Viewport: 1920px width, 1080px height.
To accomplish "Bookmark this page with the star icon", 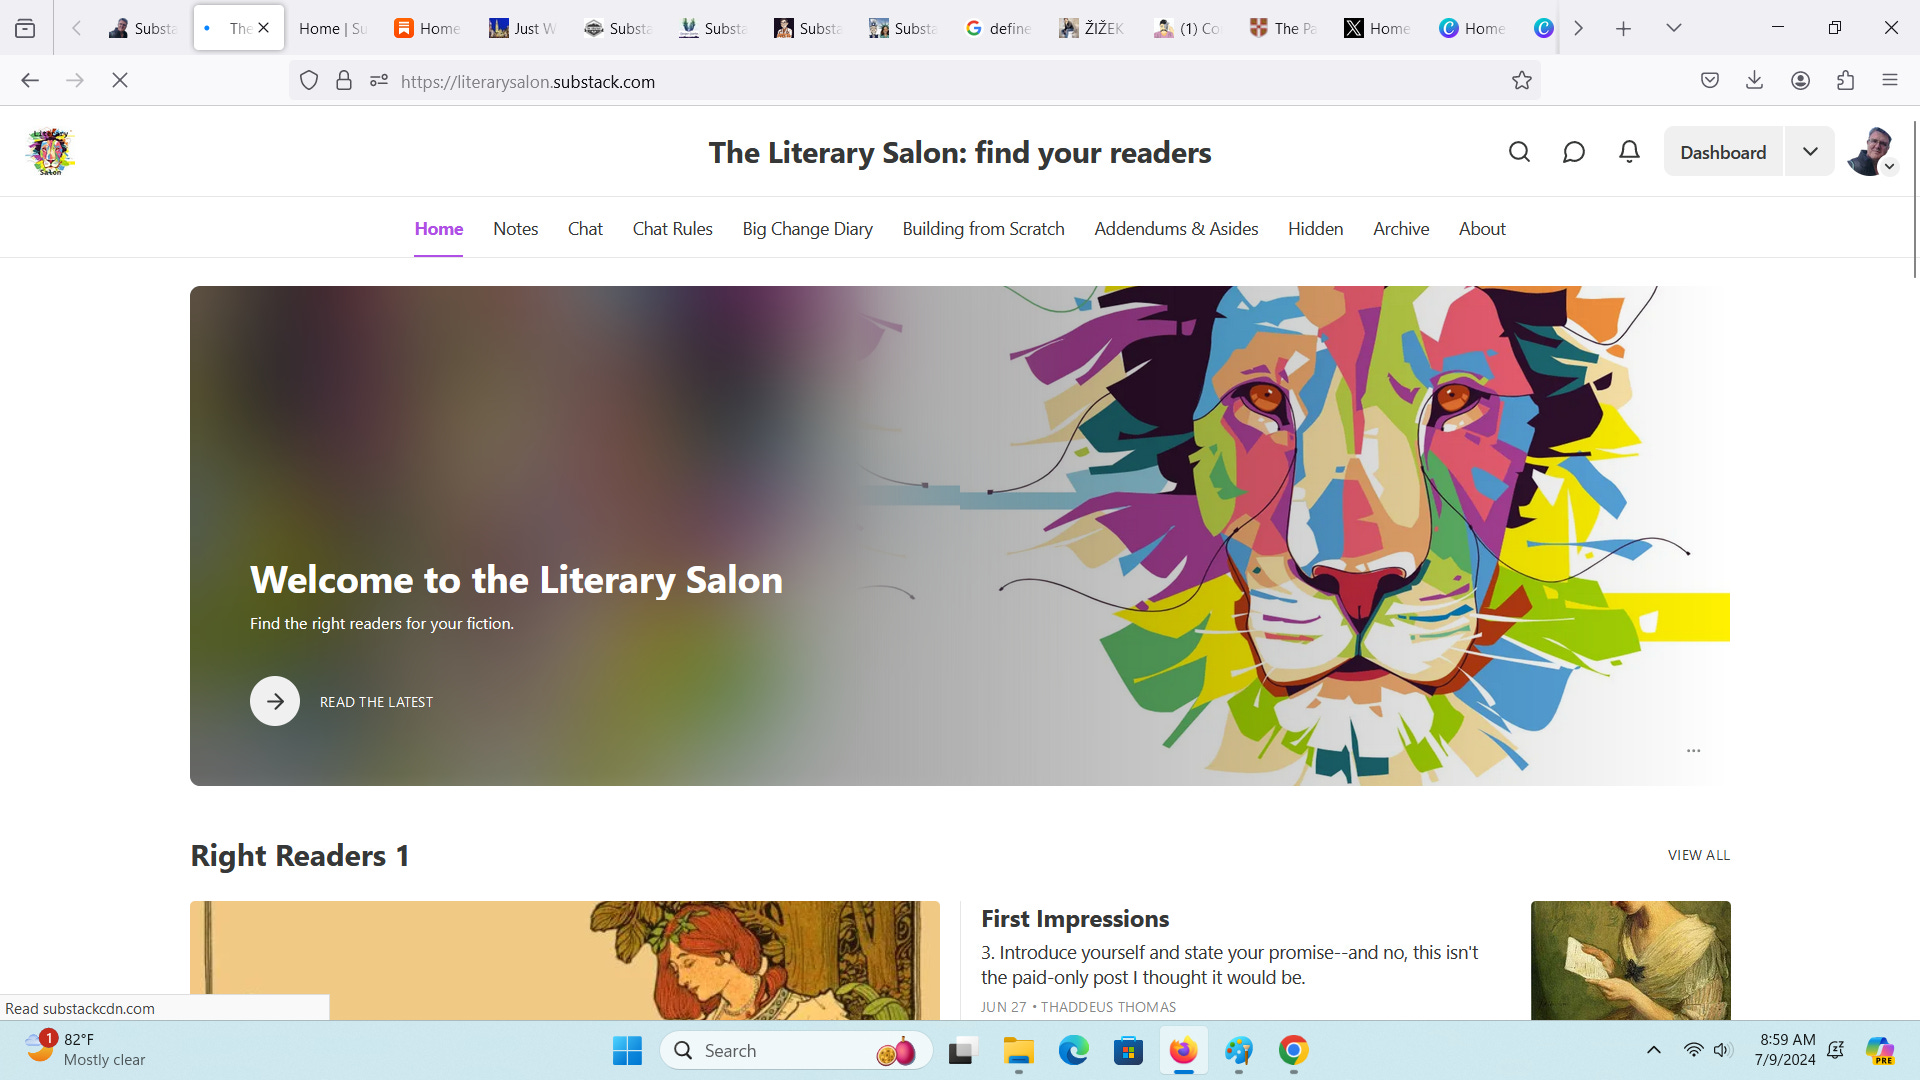I will point(1521,81).
